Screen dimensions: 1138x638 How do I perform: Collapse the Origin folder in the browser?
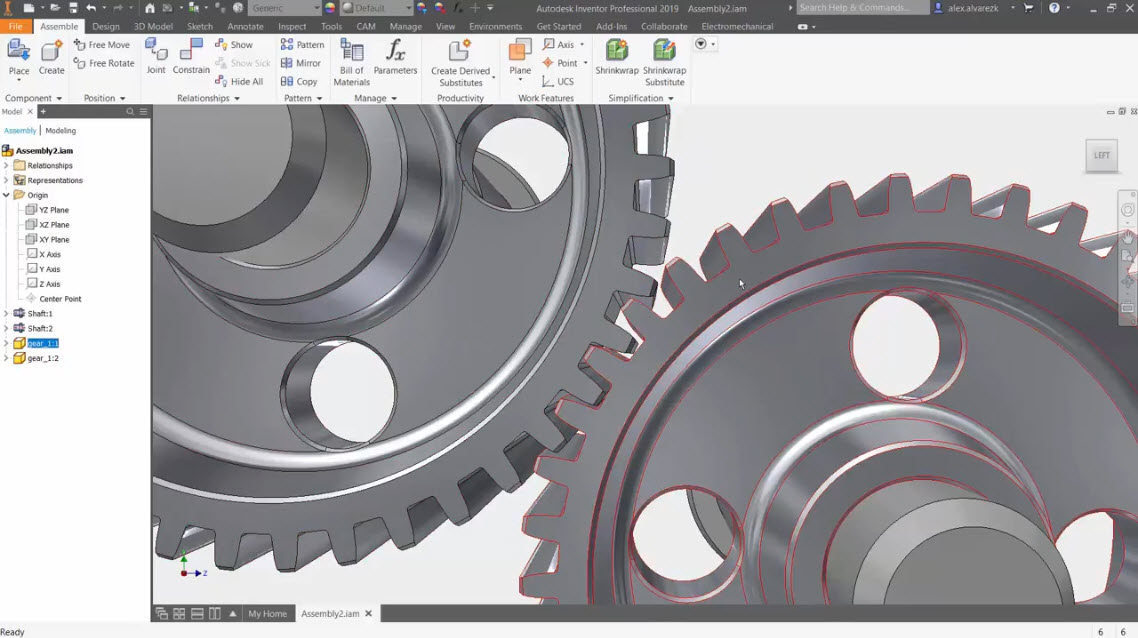click(x=8, y=194)
